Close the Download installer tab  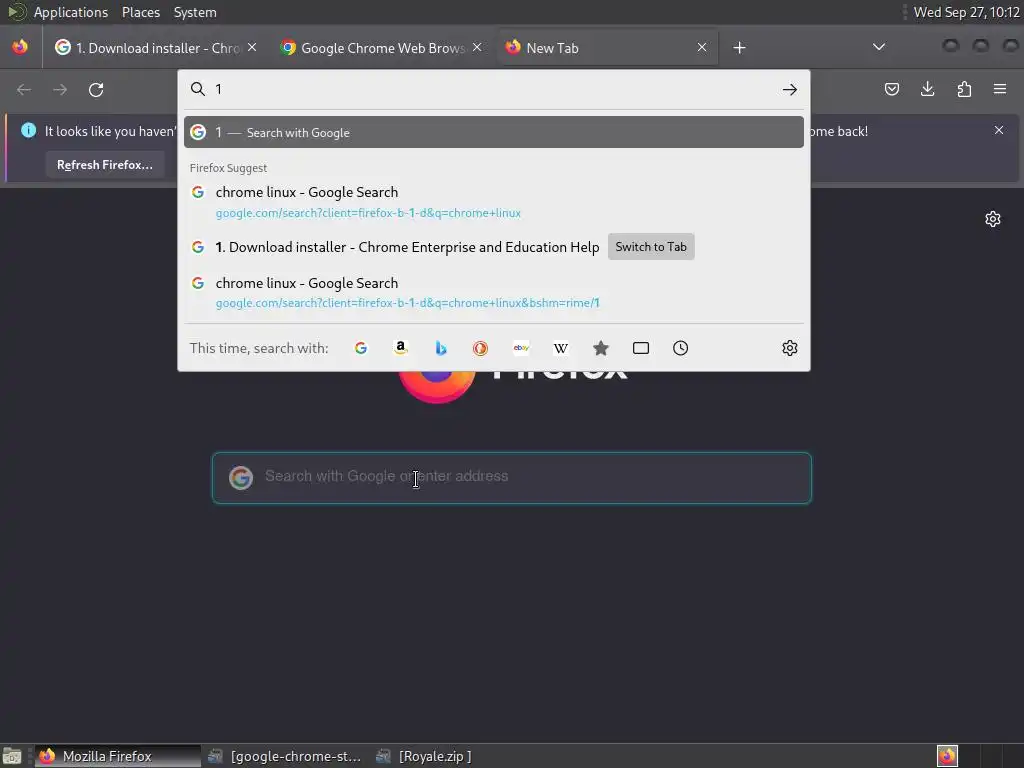(x=252, y=47)
